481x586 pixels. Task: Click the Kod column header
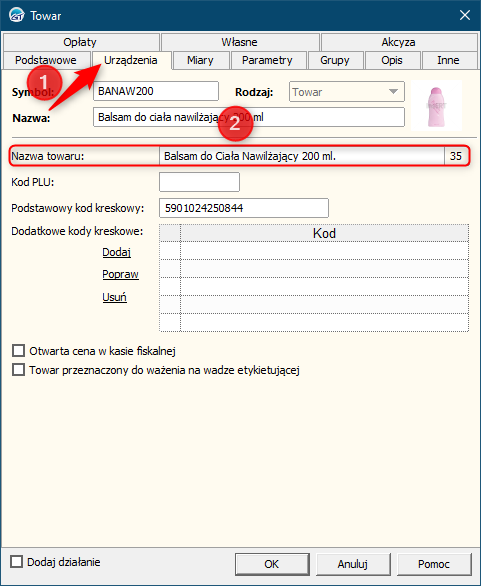(324, 233)
